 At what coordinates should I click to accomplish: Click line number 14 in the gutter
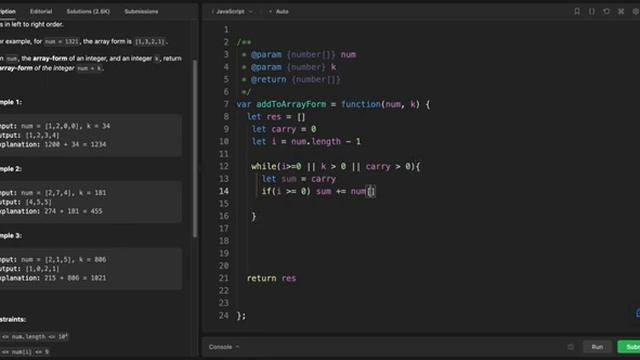coord(224,191)
